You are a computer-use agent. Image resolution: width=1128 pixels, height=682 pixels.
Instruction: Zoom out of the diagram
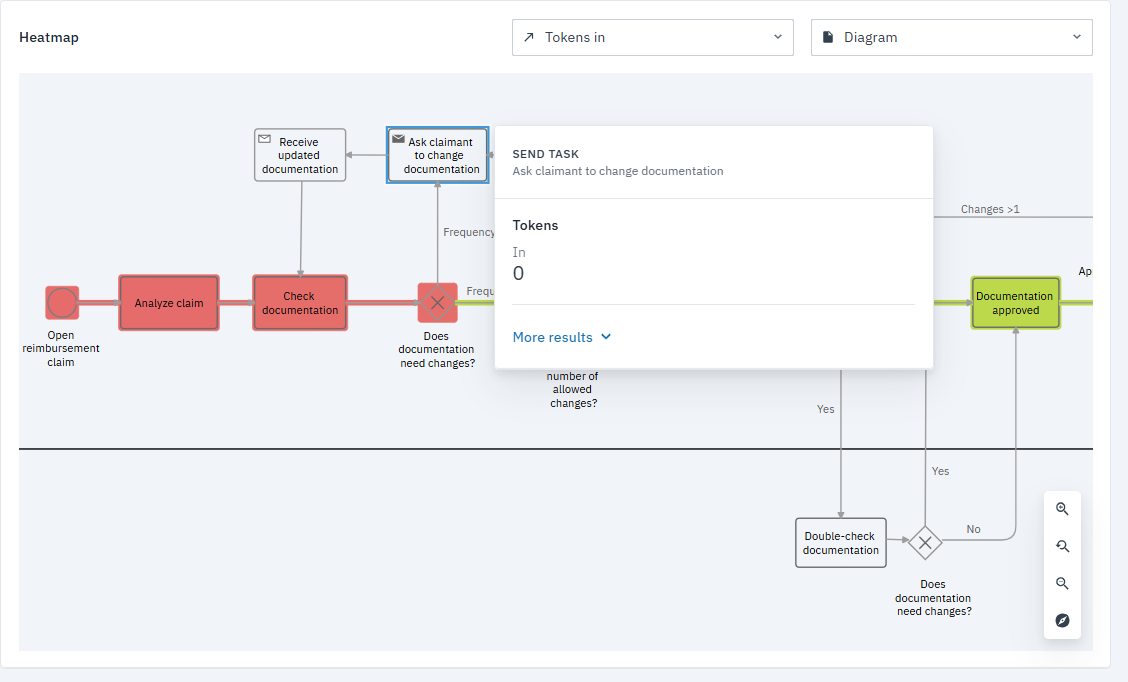click(x=1062, y=584)
